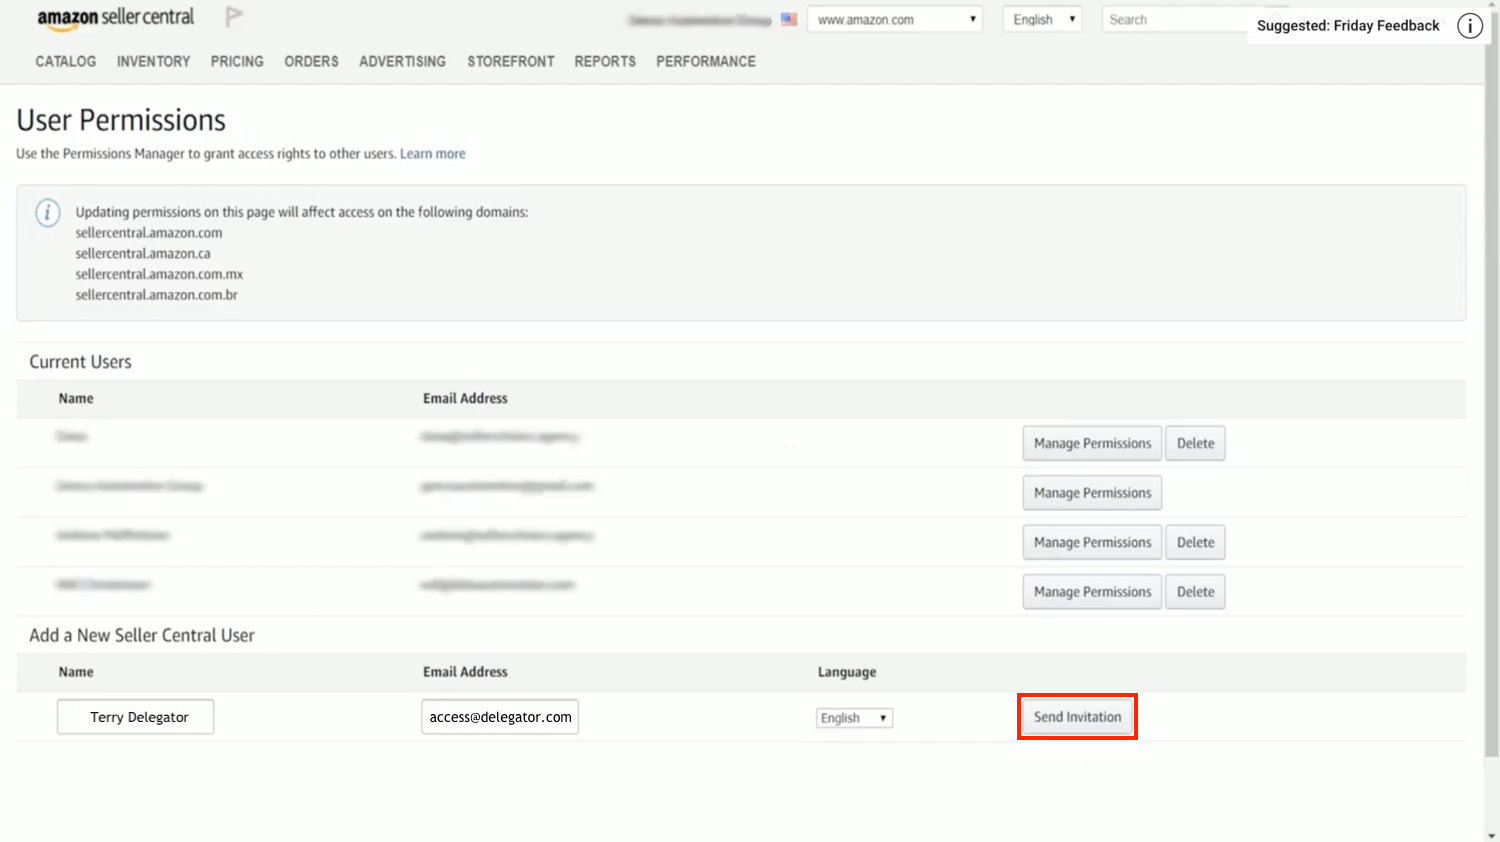Open the PERFORMANCE menu

pyautogui.click(x=706, y=61)
